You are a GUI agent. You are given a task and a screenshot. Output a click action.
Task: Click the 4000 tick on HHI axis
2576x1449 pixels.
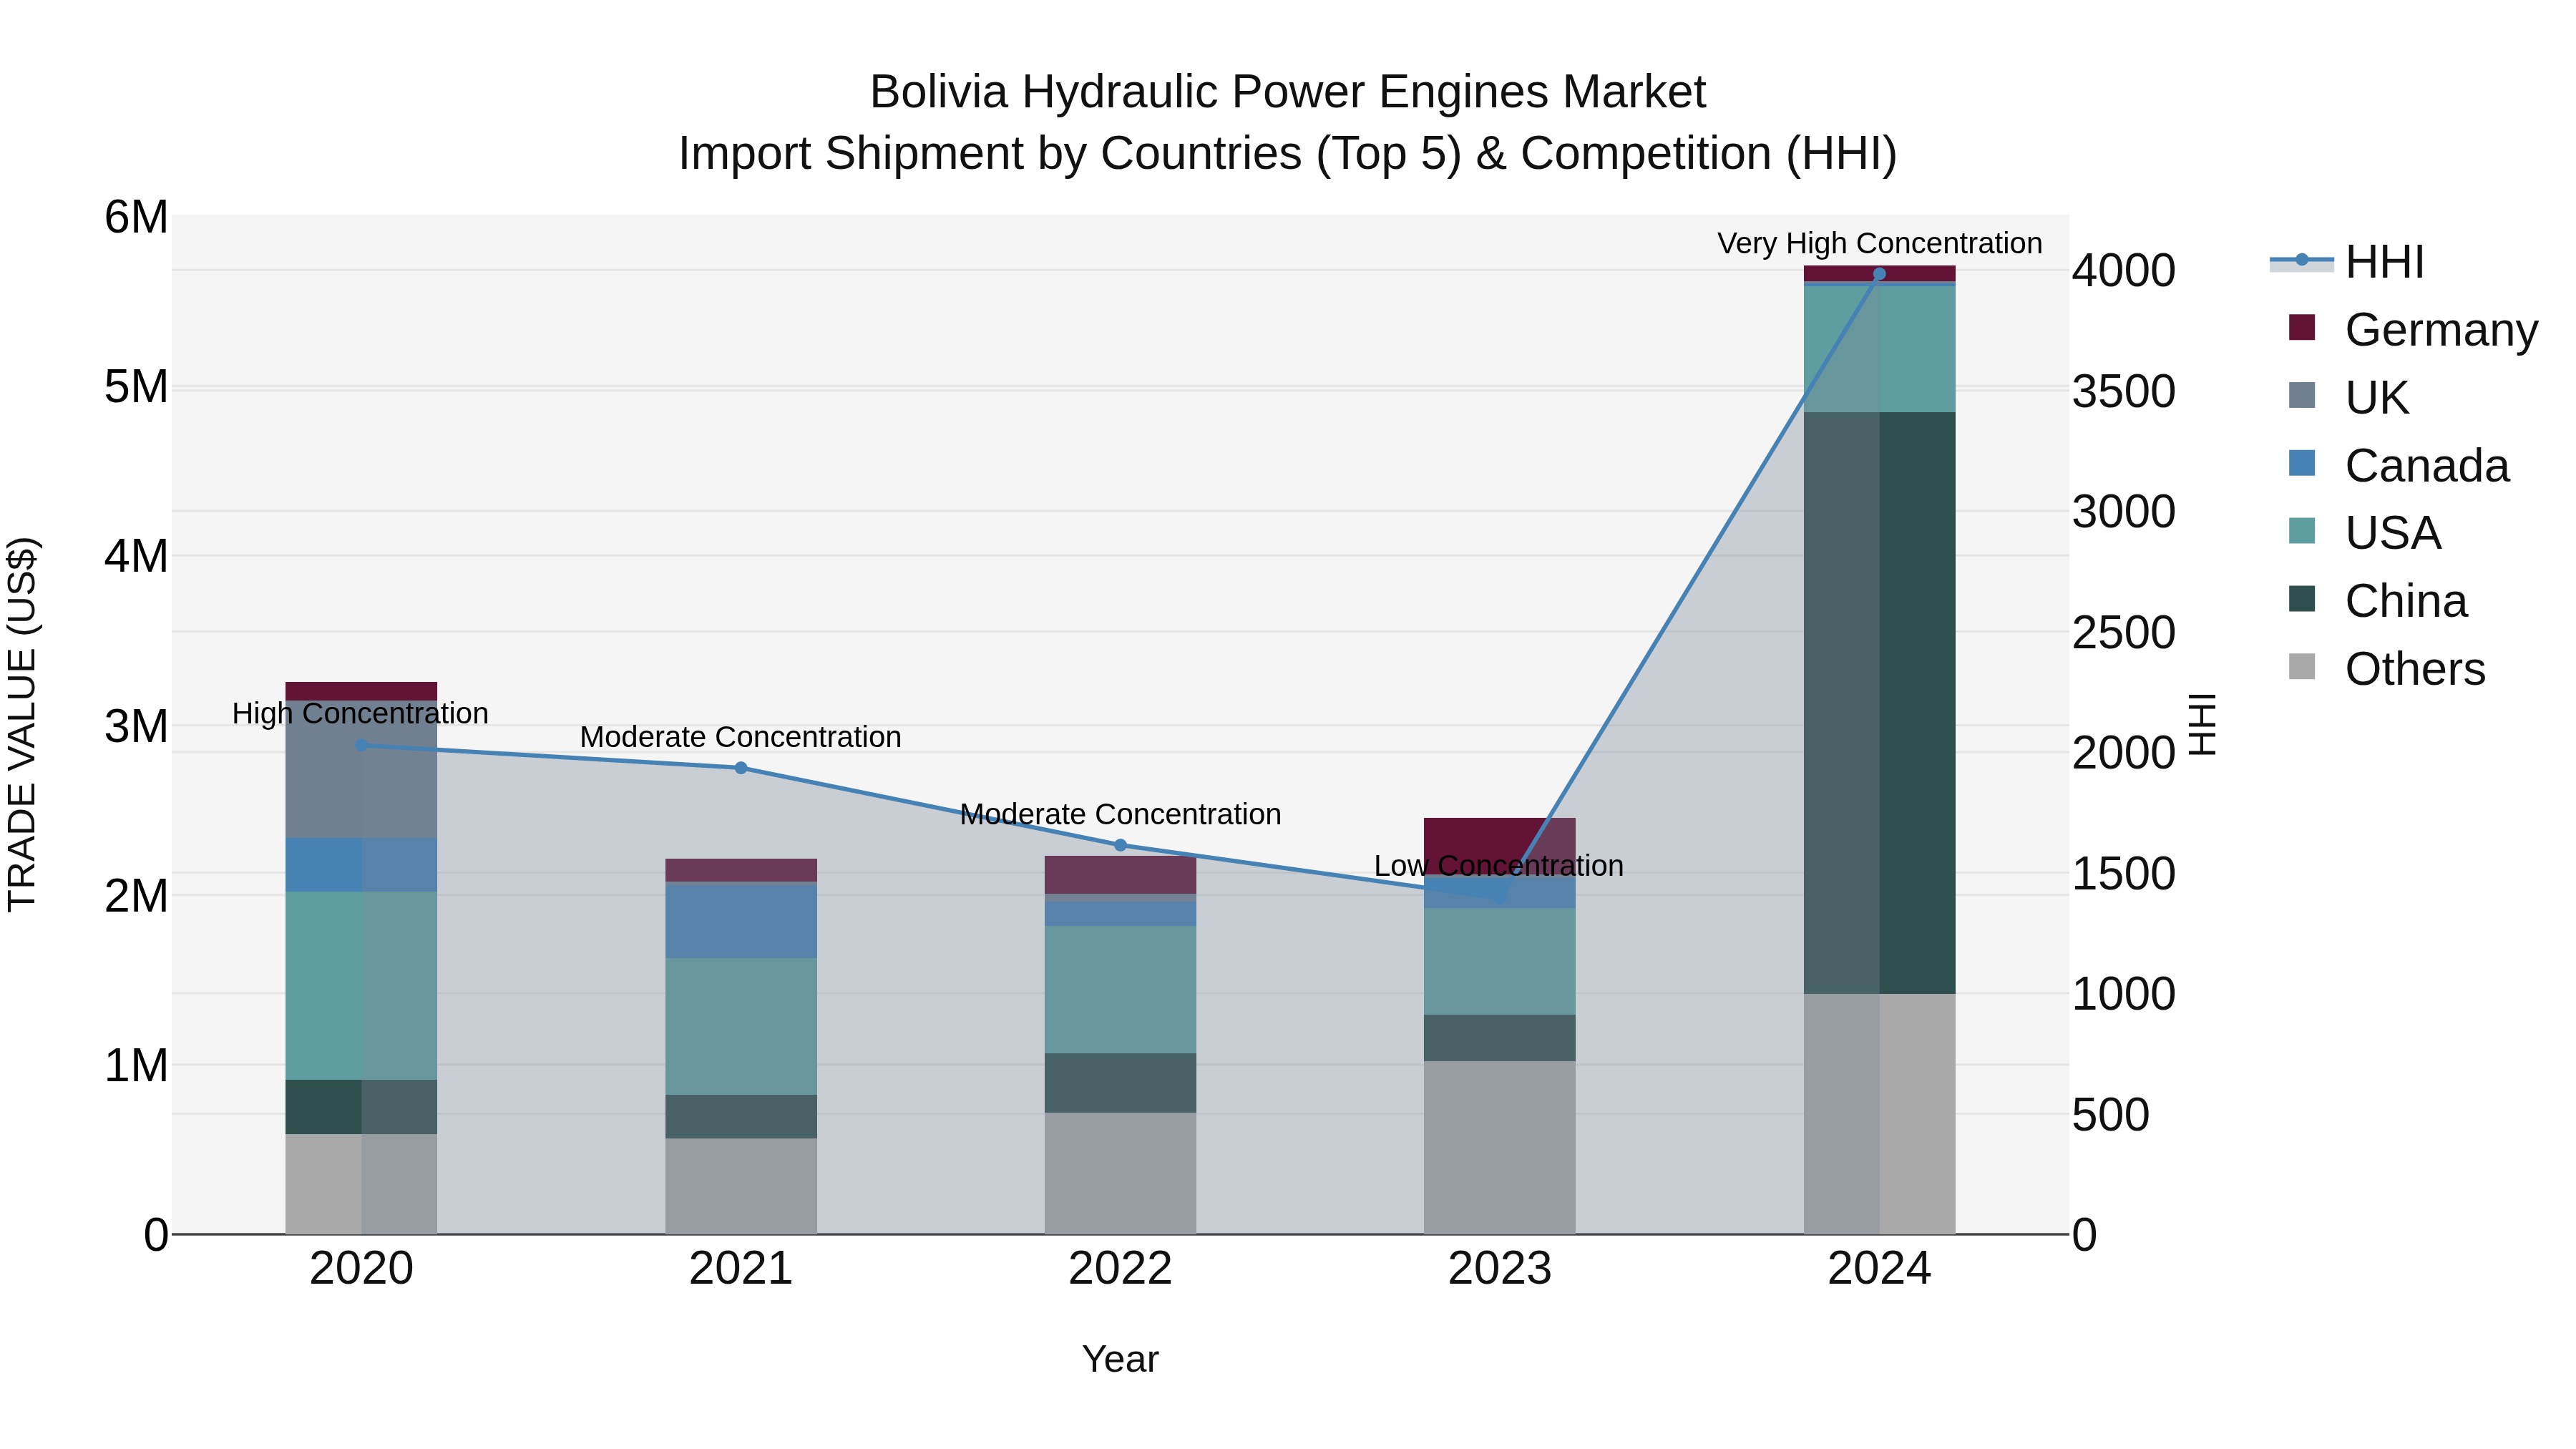point(2124,270)
